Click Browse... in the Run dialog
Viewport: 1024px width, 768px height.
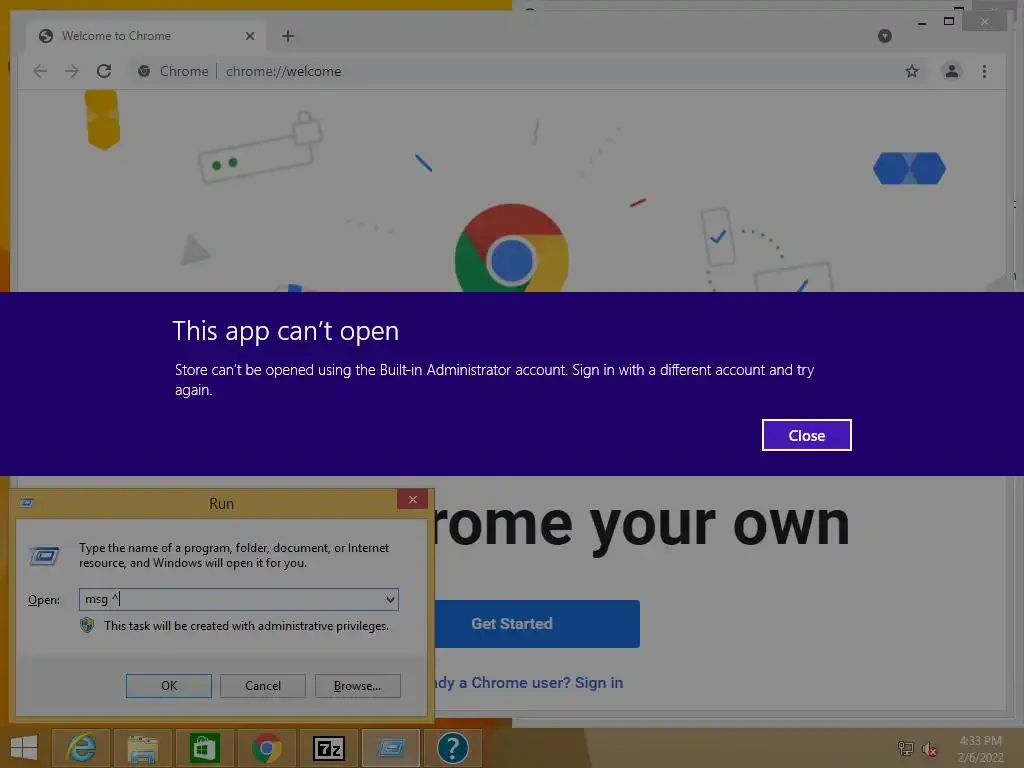coord(357,686)
